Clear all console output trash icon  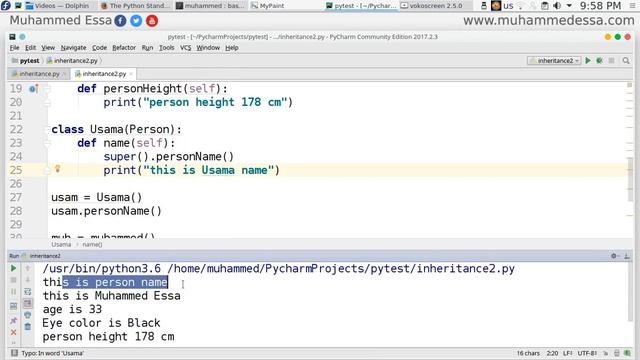click(x=27, y=327)
